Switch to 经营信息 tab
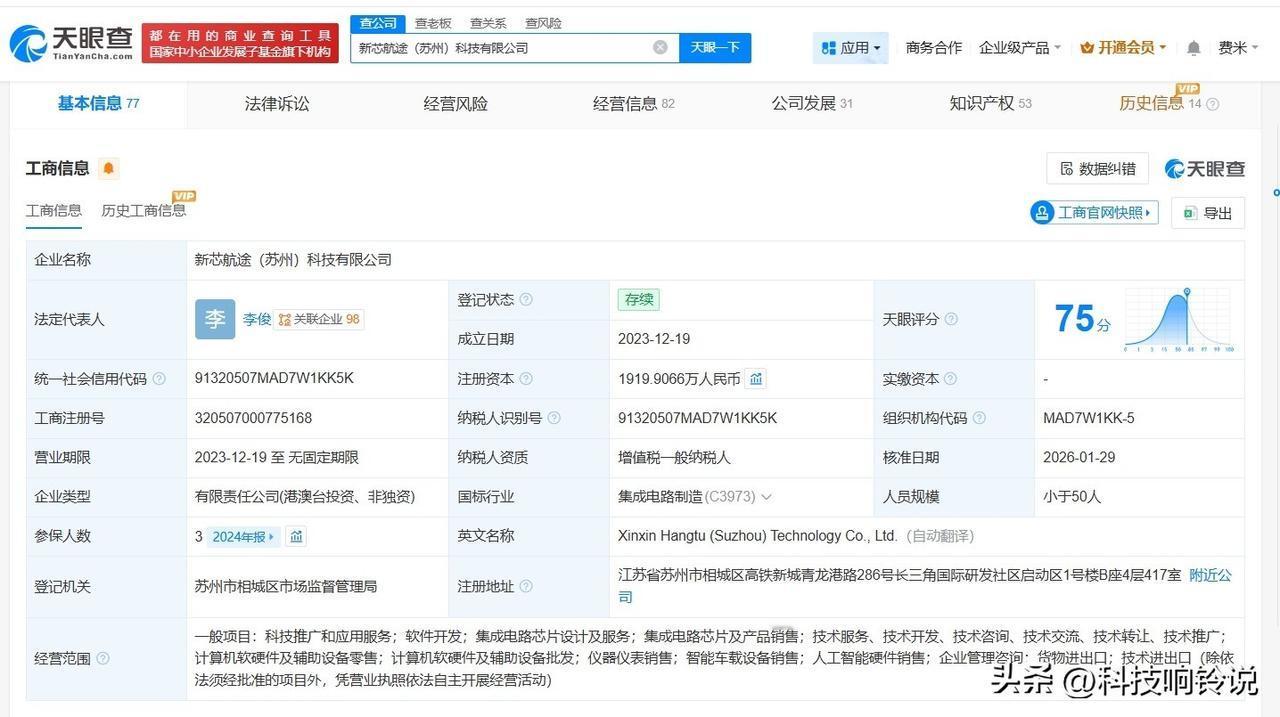Image resolution: width=1280 pixels, height=717 pixels. pos(633,103)
